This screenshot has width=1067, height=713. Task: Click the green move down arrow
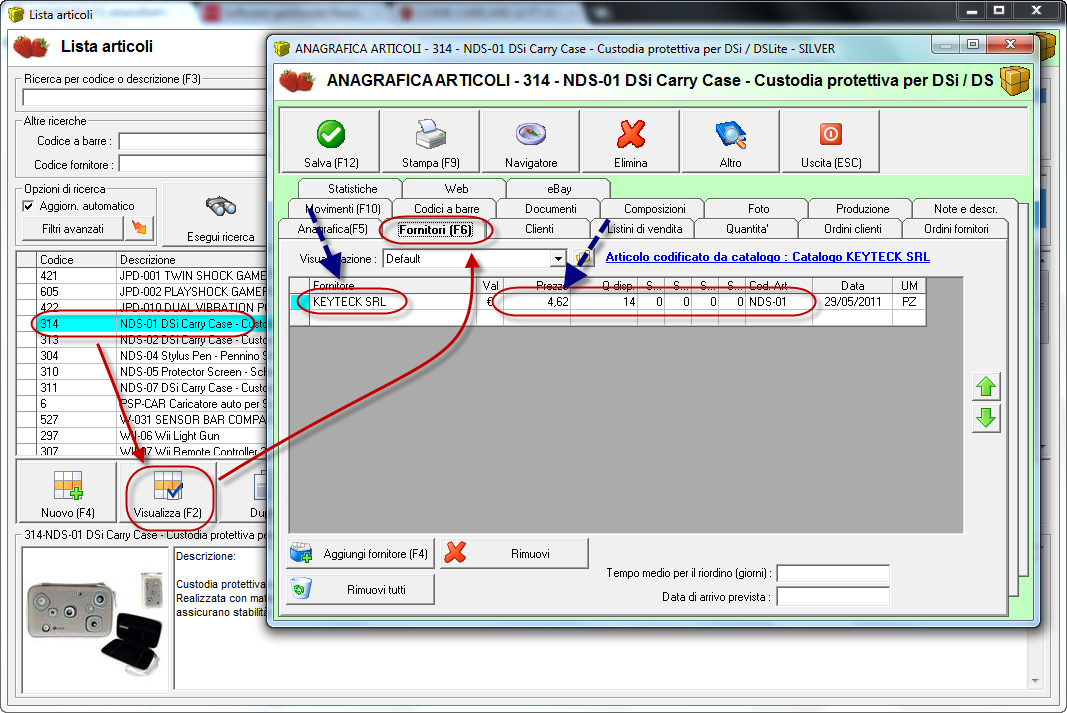coord(986,418)
